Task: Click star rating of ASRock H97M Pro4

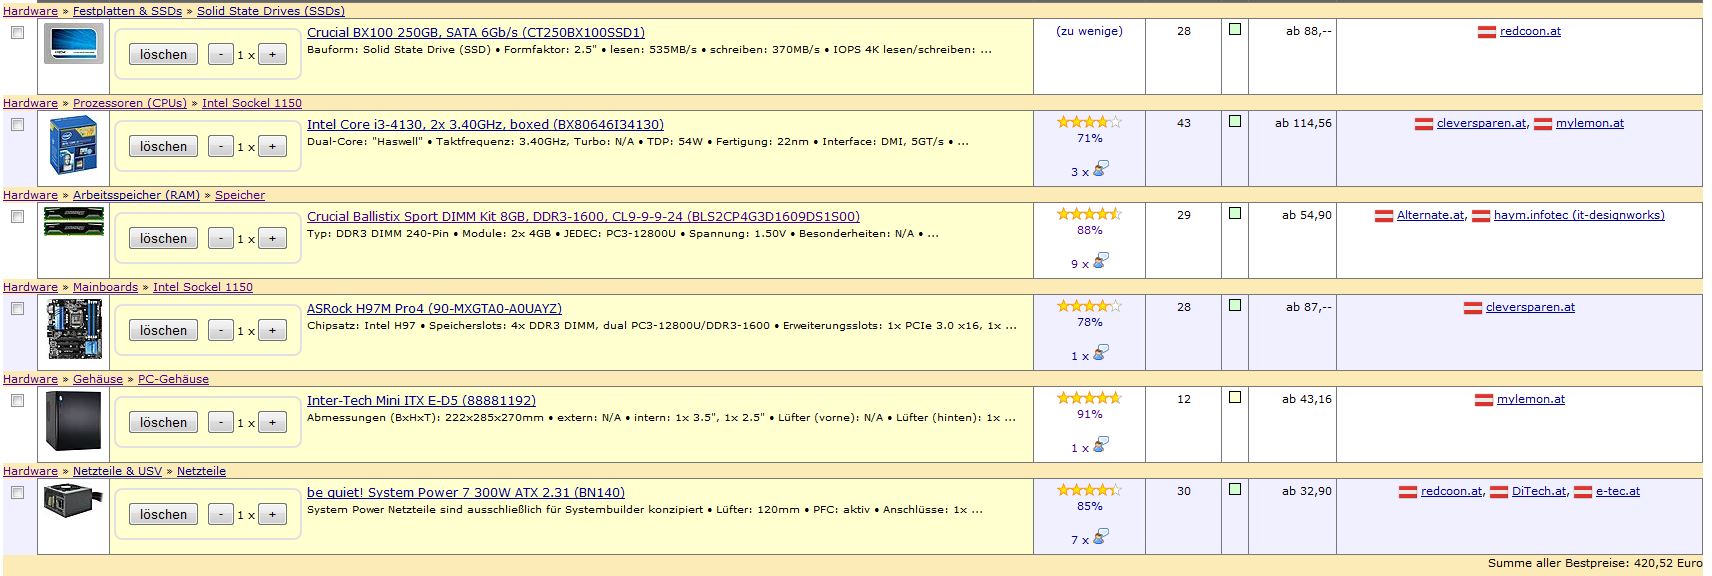Action: (1089, 306)
